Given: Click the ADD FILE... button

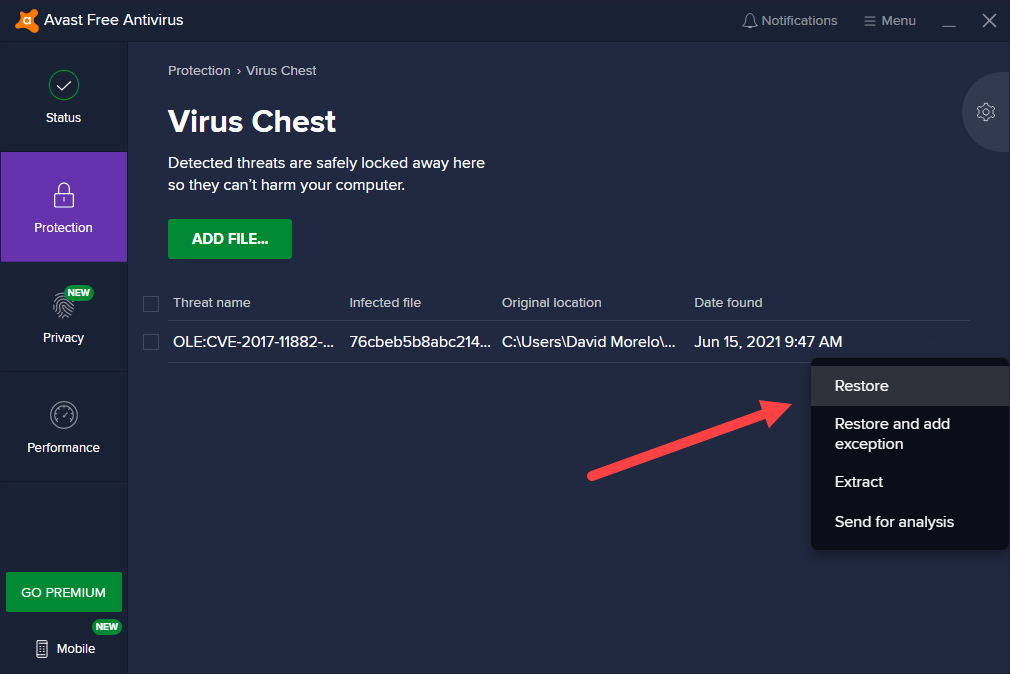Looking at the screenshot, I should click(230, 239).
